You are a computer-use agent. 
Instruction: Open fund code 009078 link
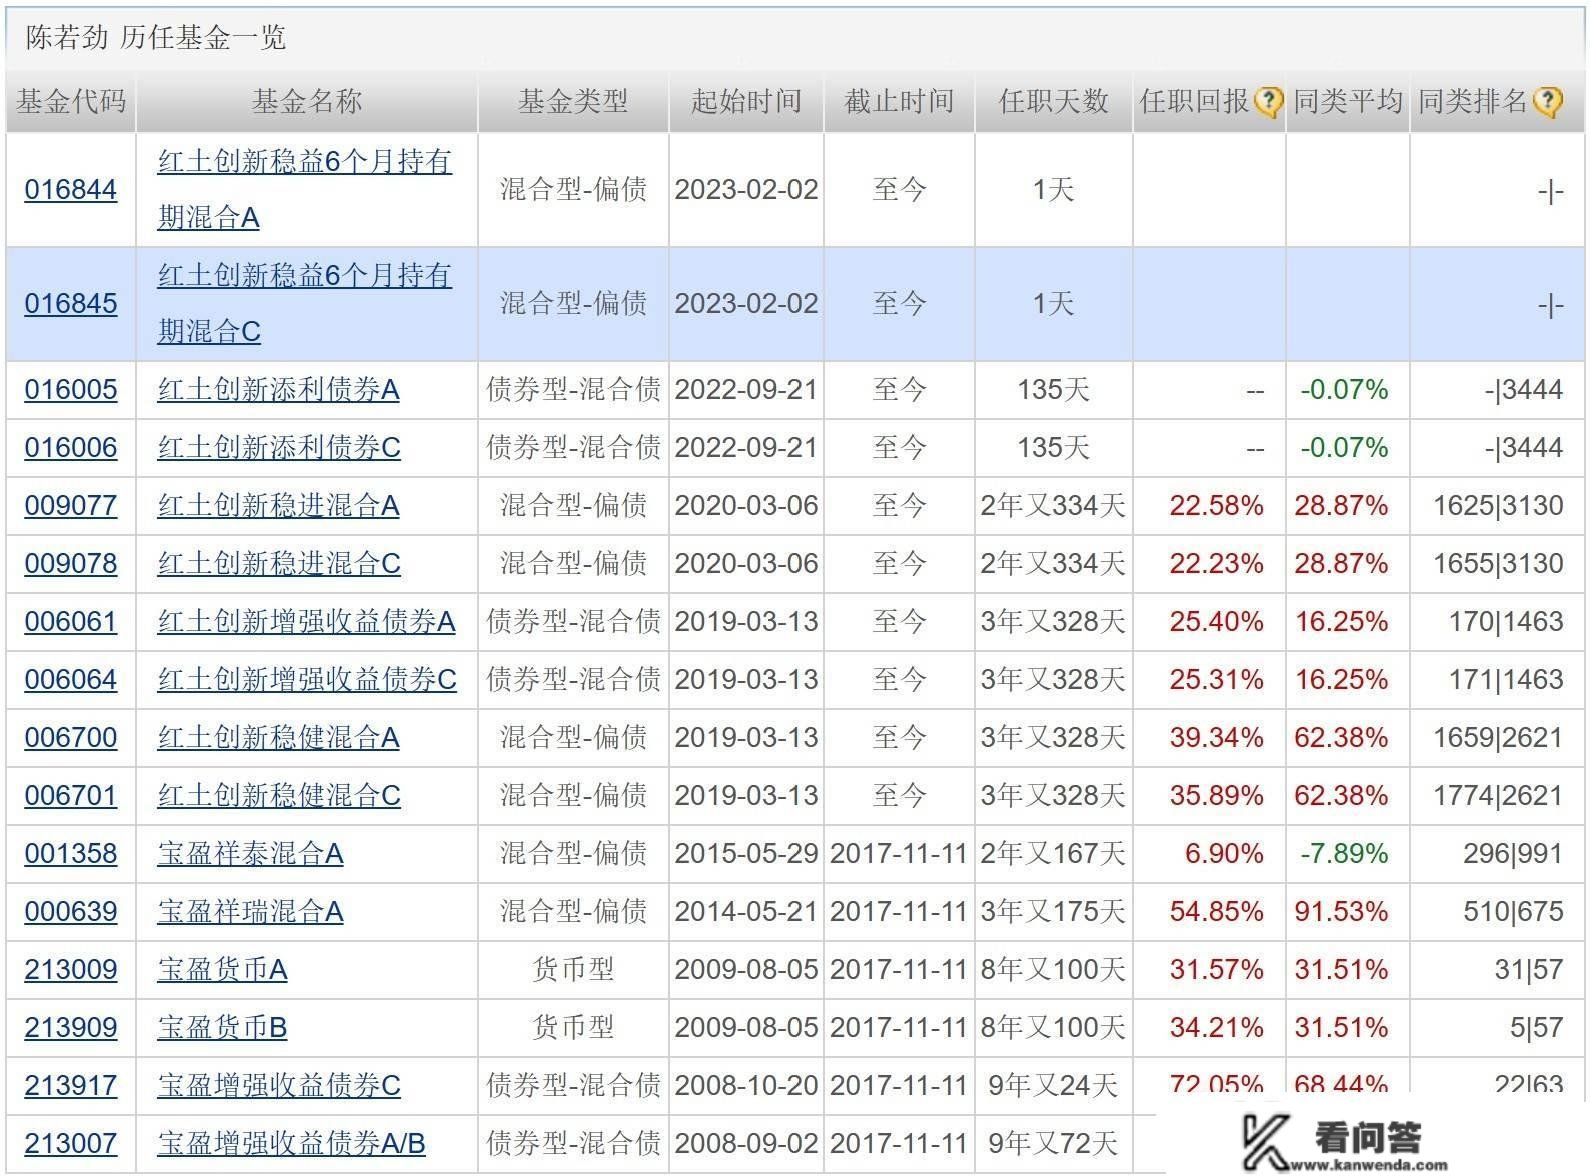71,564
